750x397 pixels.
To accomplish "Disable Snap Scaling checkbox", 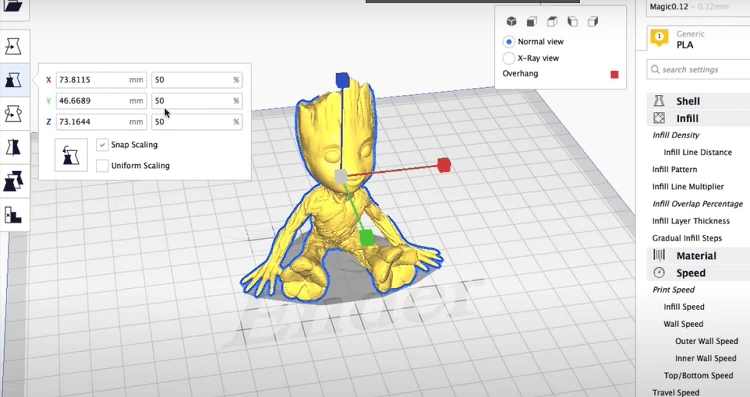I will (x=102, y=144).
